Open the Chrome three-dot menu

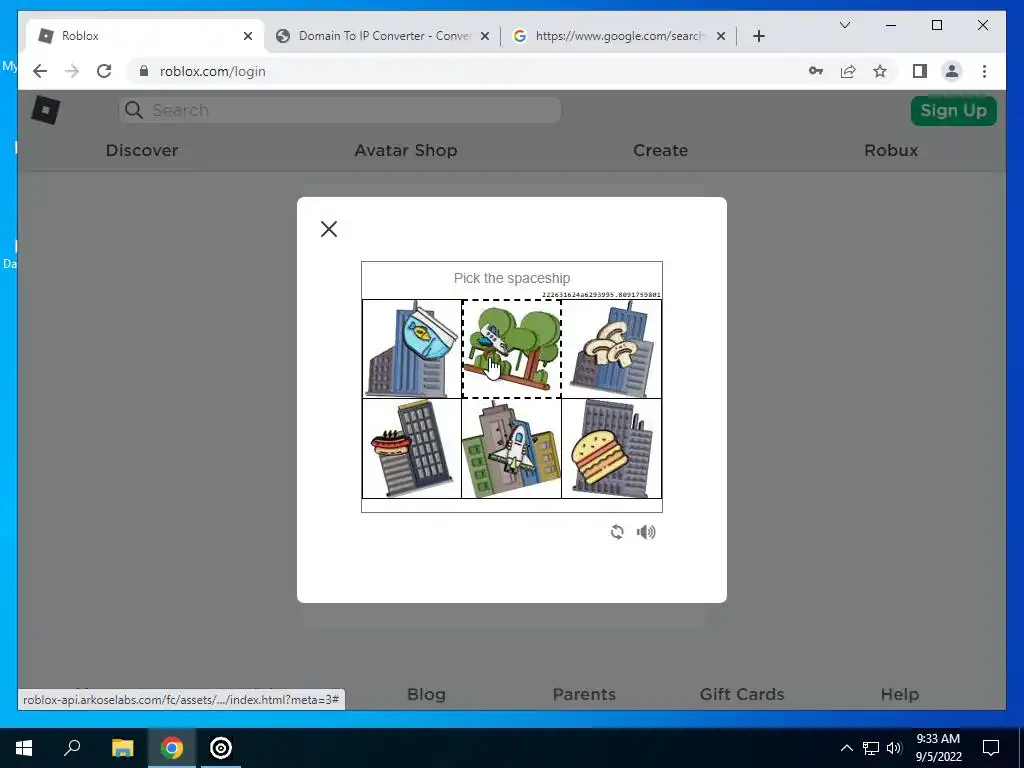click(x=984, y=71)
